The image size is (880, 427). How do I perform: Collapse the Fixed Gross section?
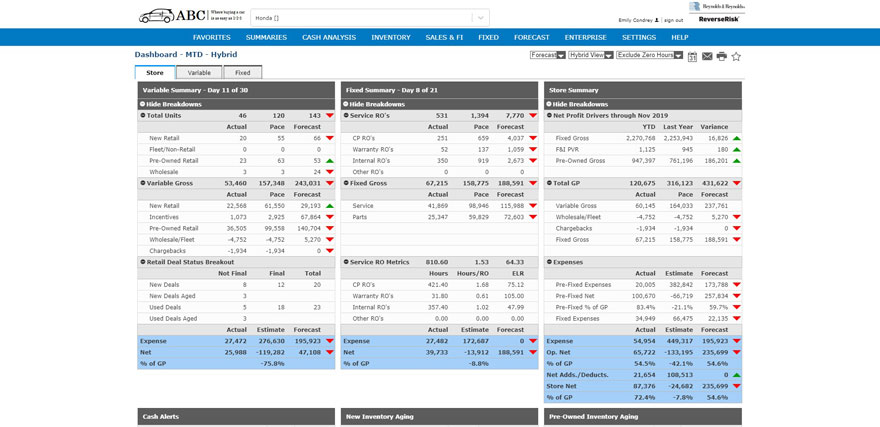click(x=346, y=183)
